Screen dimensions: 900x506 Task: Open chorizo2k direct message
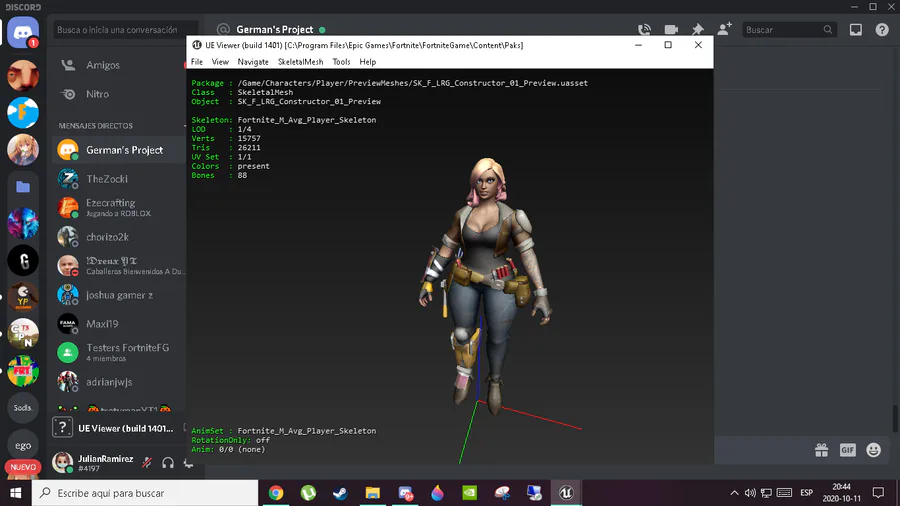click(118, 237)
